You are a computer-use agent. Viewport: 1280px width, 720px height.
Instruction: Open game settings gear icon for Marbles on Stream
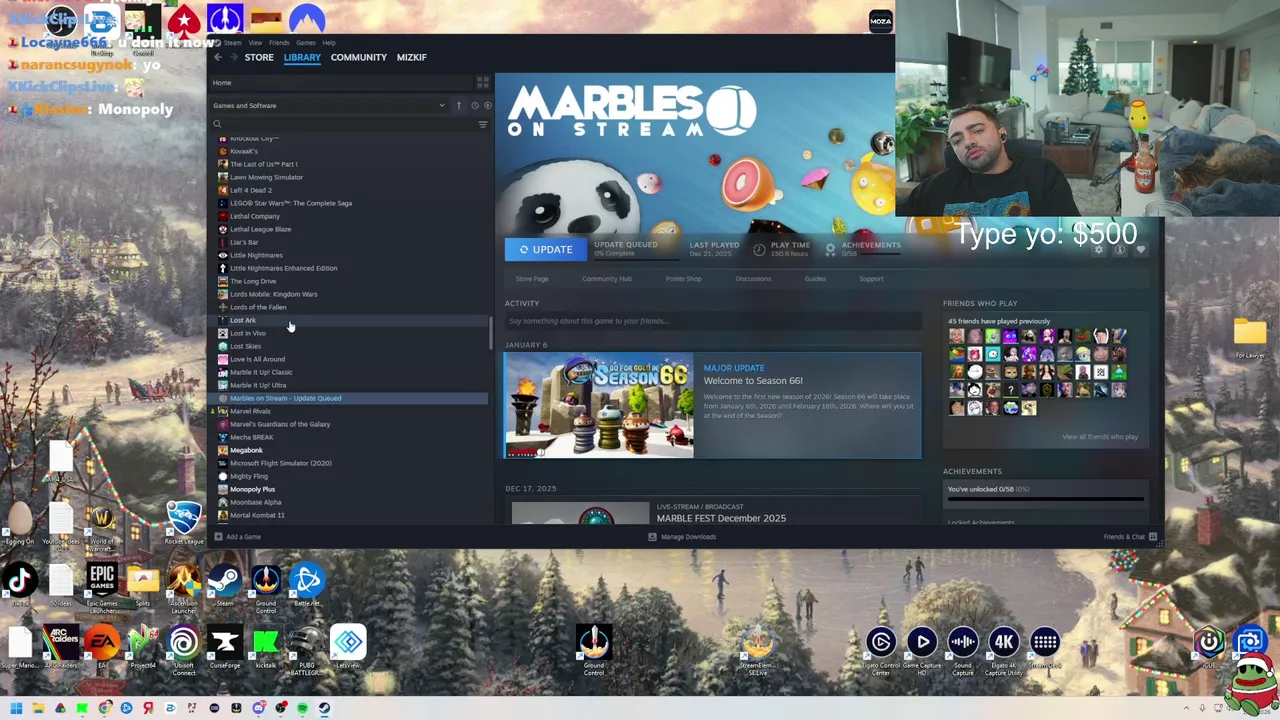1099,249
